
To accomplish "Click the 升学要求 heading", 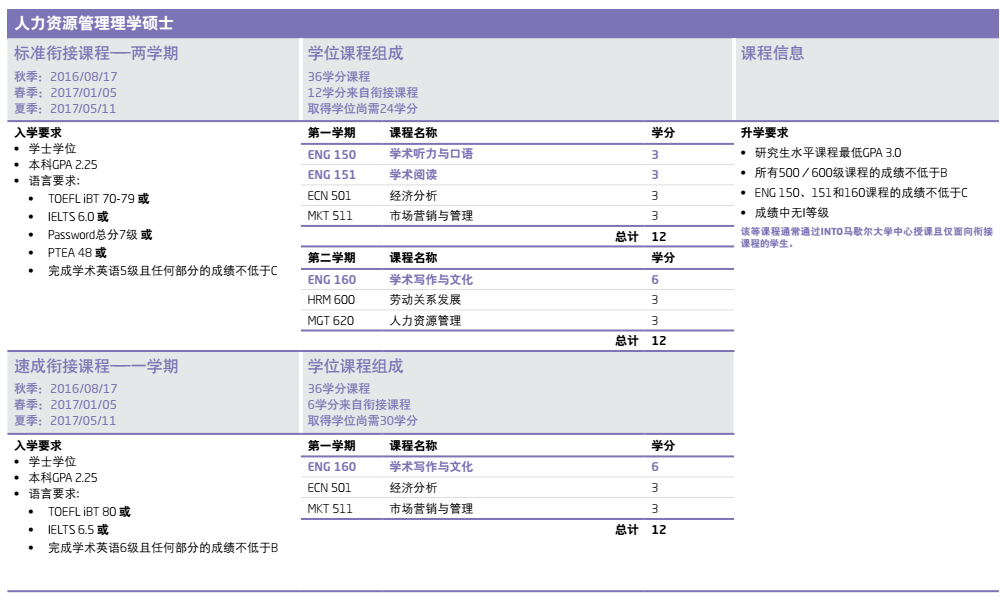I will pyautogui.click(x=764, y=133).
